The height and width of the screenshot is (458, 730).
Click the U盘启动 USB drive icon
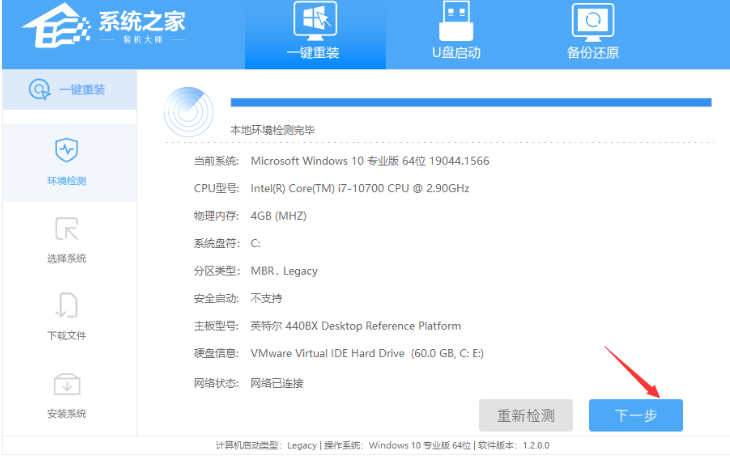click(x=456, y=21)
